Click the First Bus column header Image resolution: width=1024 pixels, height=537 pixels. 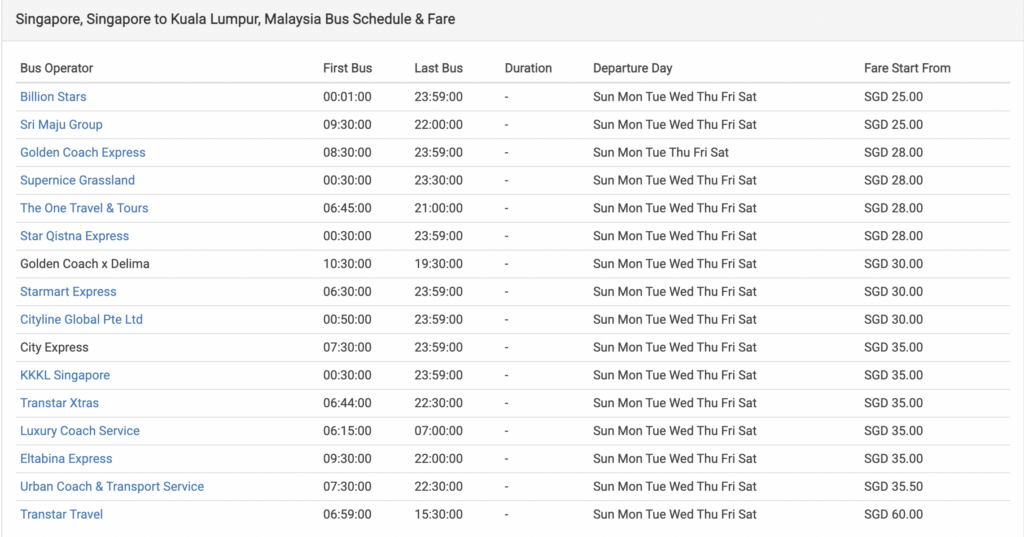point(347,68)
